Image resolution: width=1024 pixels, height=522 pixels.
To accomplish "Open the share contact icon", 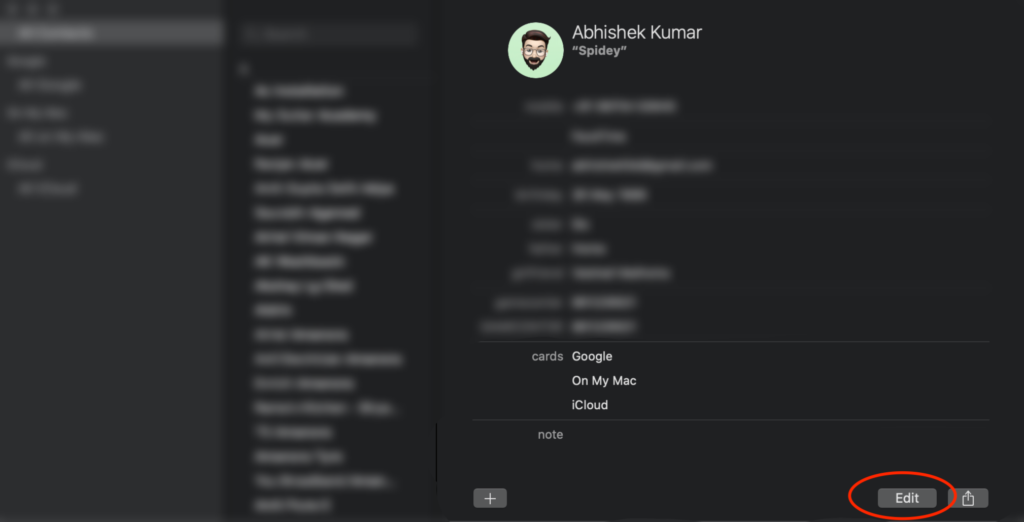I will click(x=968, y=498).
